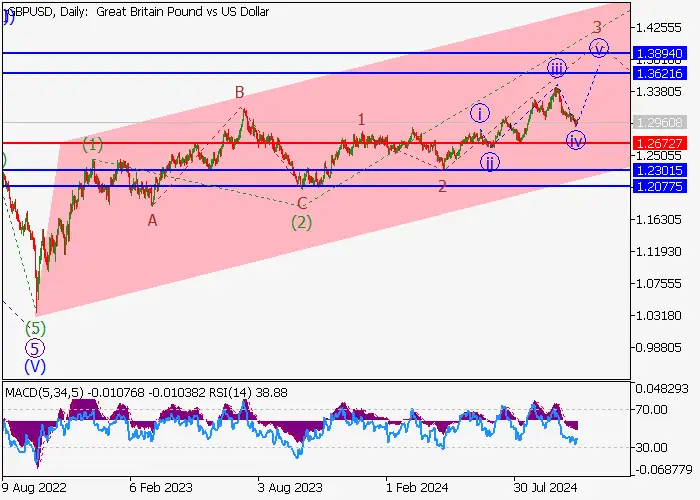Click the 70.00 RSI level label
Image resolution: width=700 pixels, height=500 pixels.
click(x=651, y=409)
